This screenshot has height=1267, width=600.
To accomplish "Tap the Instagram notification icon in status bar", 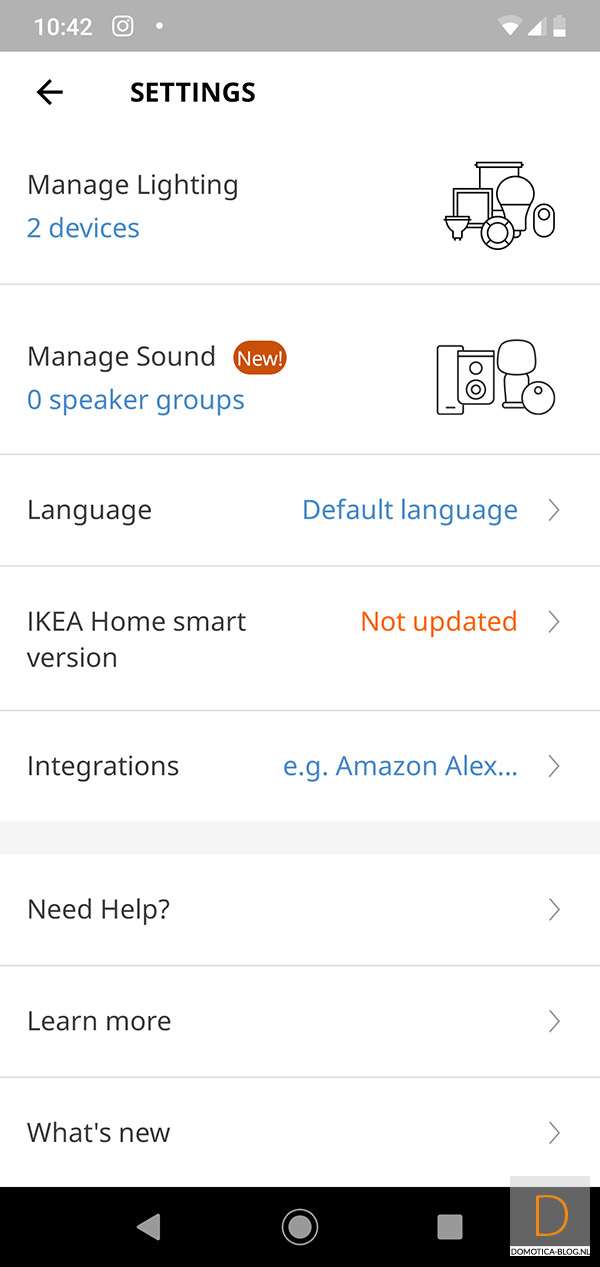I will (x=122, y=26).
